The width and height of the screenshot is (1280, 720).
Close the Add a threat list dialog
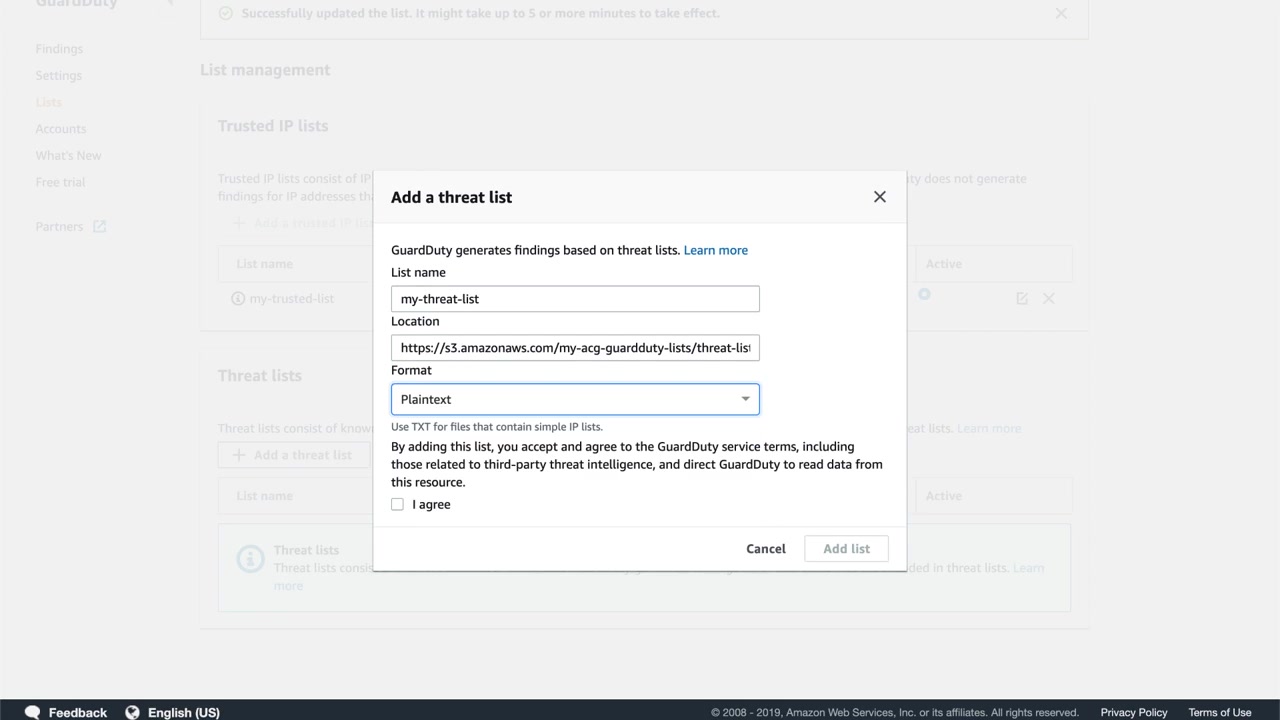pyautogui.click(x=880, y=197)
